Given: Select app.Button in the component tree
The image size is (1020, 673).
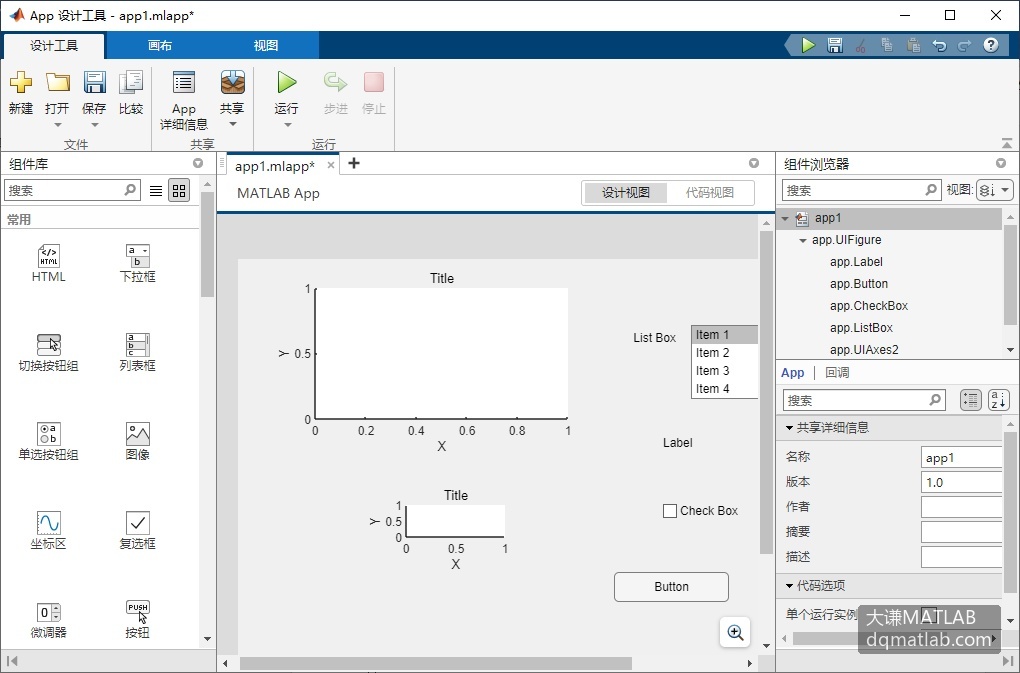Looking at the screenshot, I should [859, 284].
